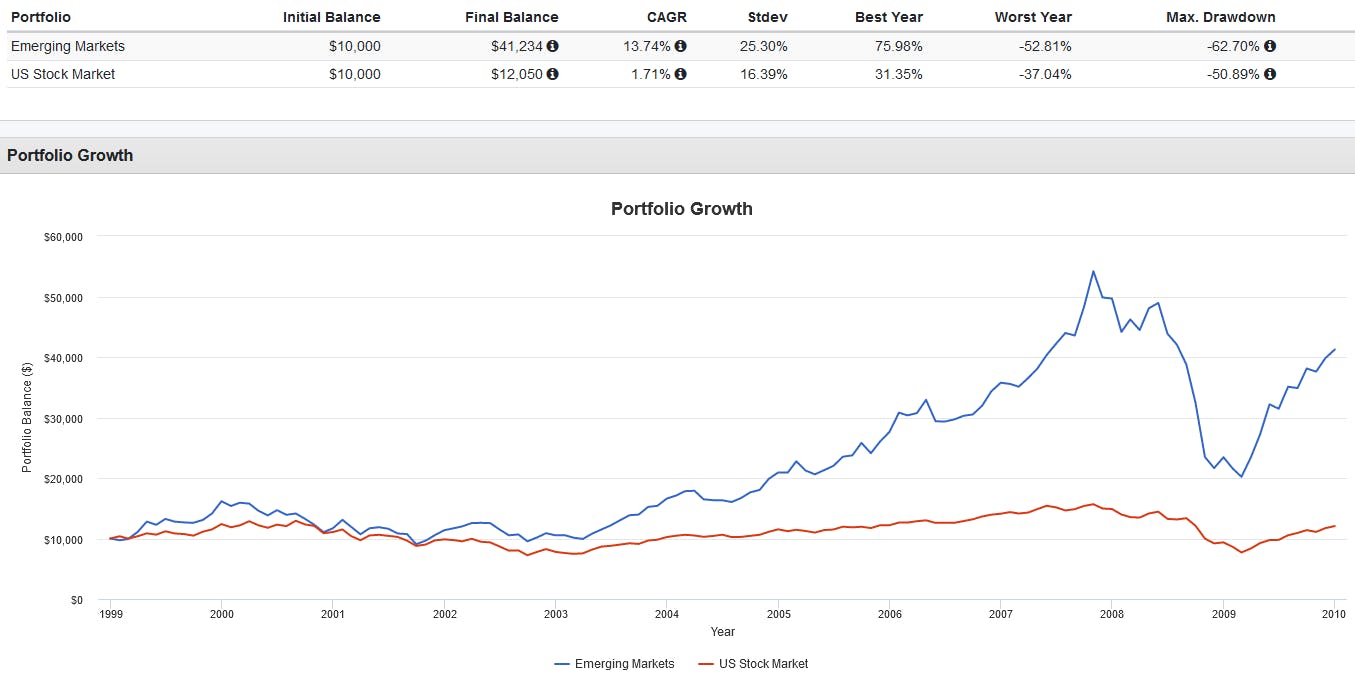Click red line swatch in chart legend
This screenshot has width=1355, height=684.
[706, 664]
